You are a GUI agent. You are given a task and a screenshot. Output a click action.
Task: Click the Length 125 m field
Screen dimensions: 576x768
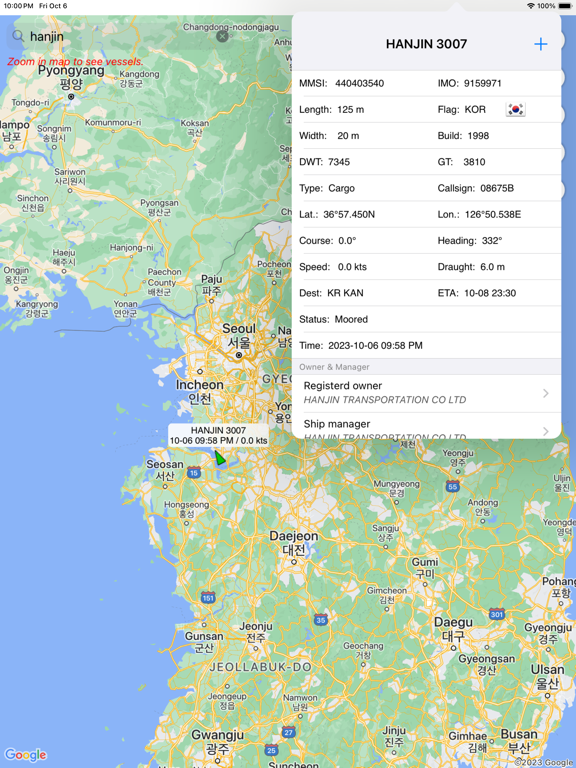click(x=332, y=110)
